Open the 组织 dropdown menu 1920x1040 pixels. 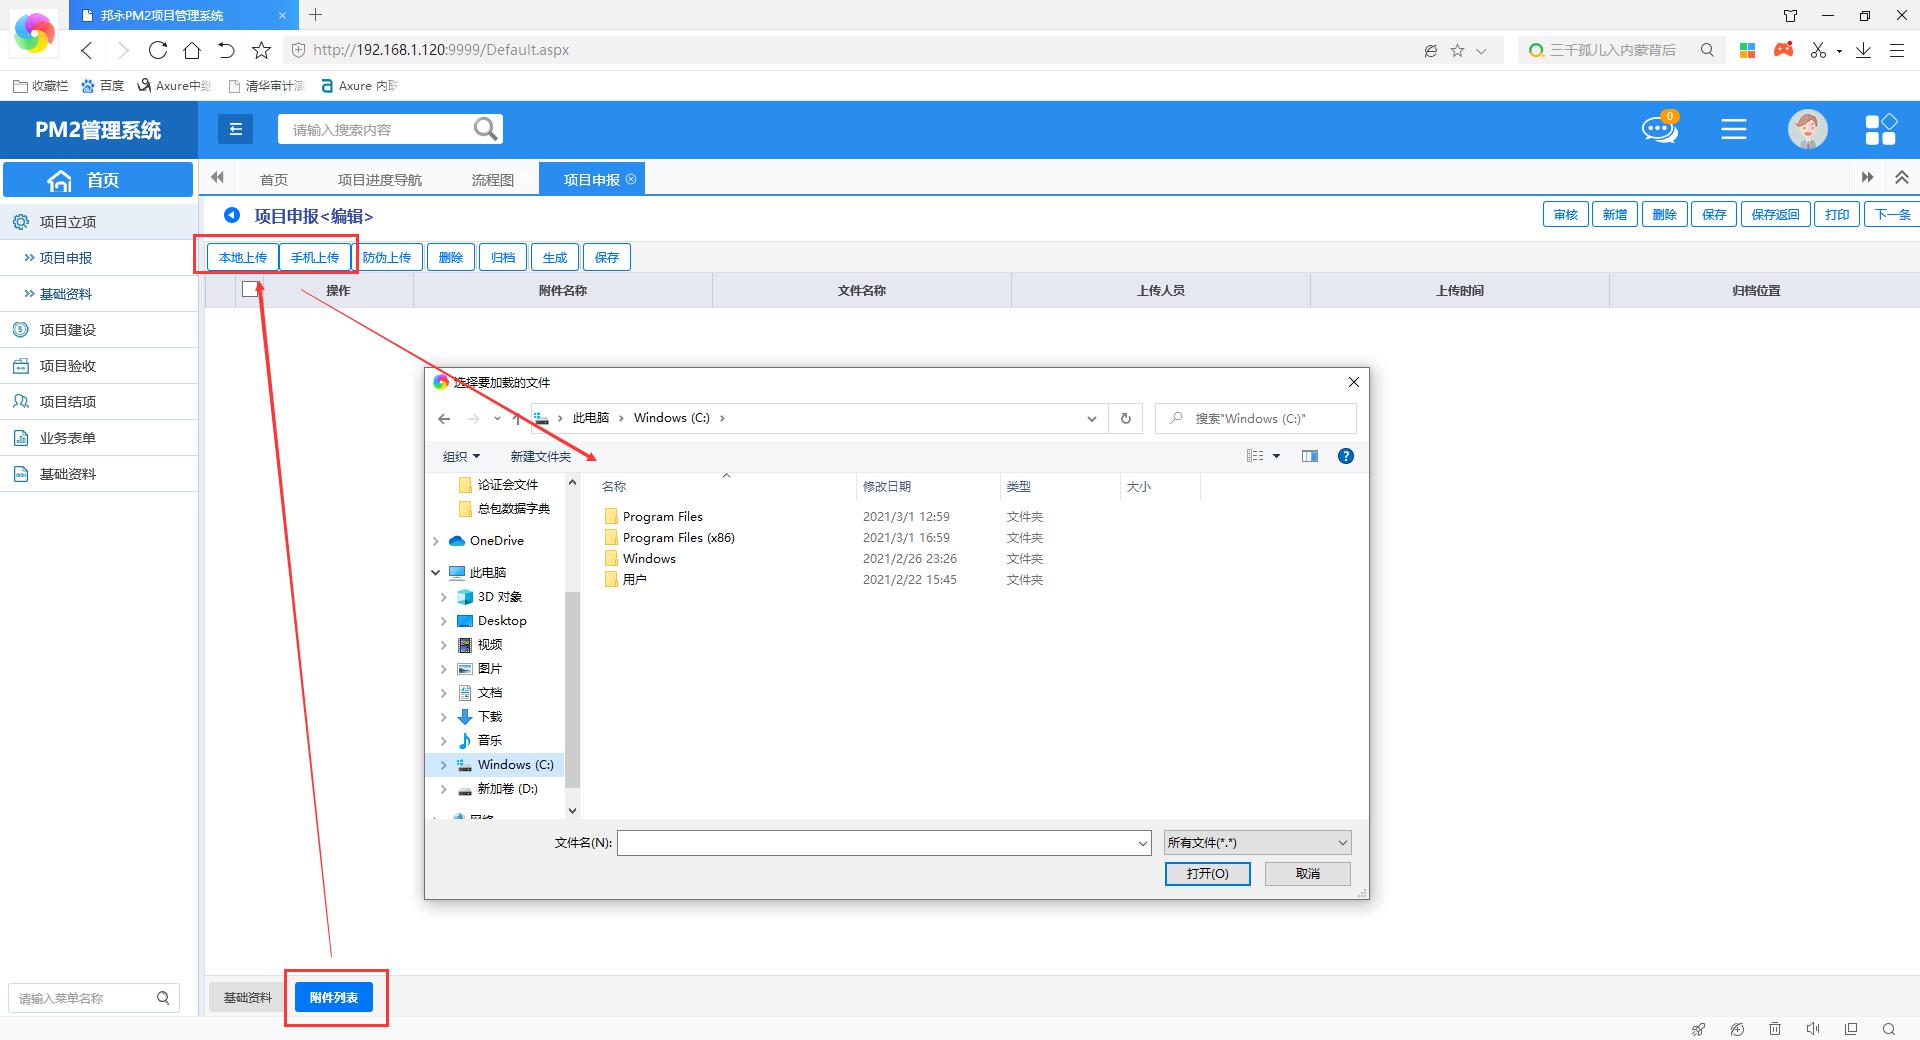click(x=461, y=456)
